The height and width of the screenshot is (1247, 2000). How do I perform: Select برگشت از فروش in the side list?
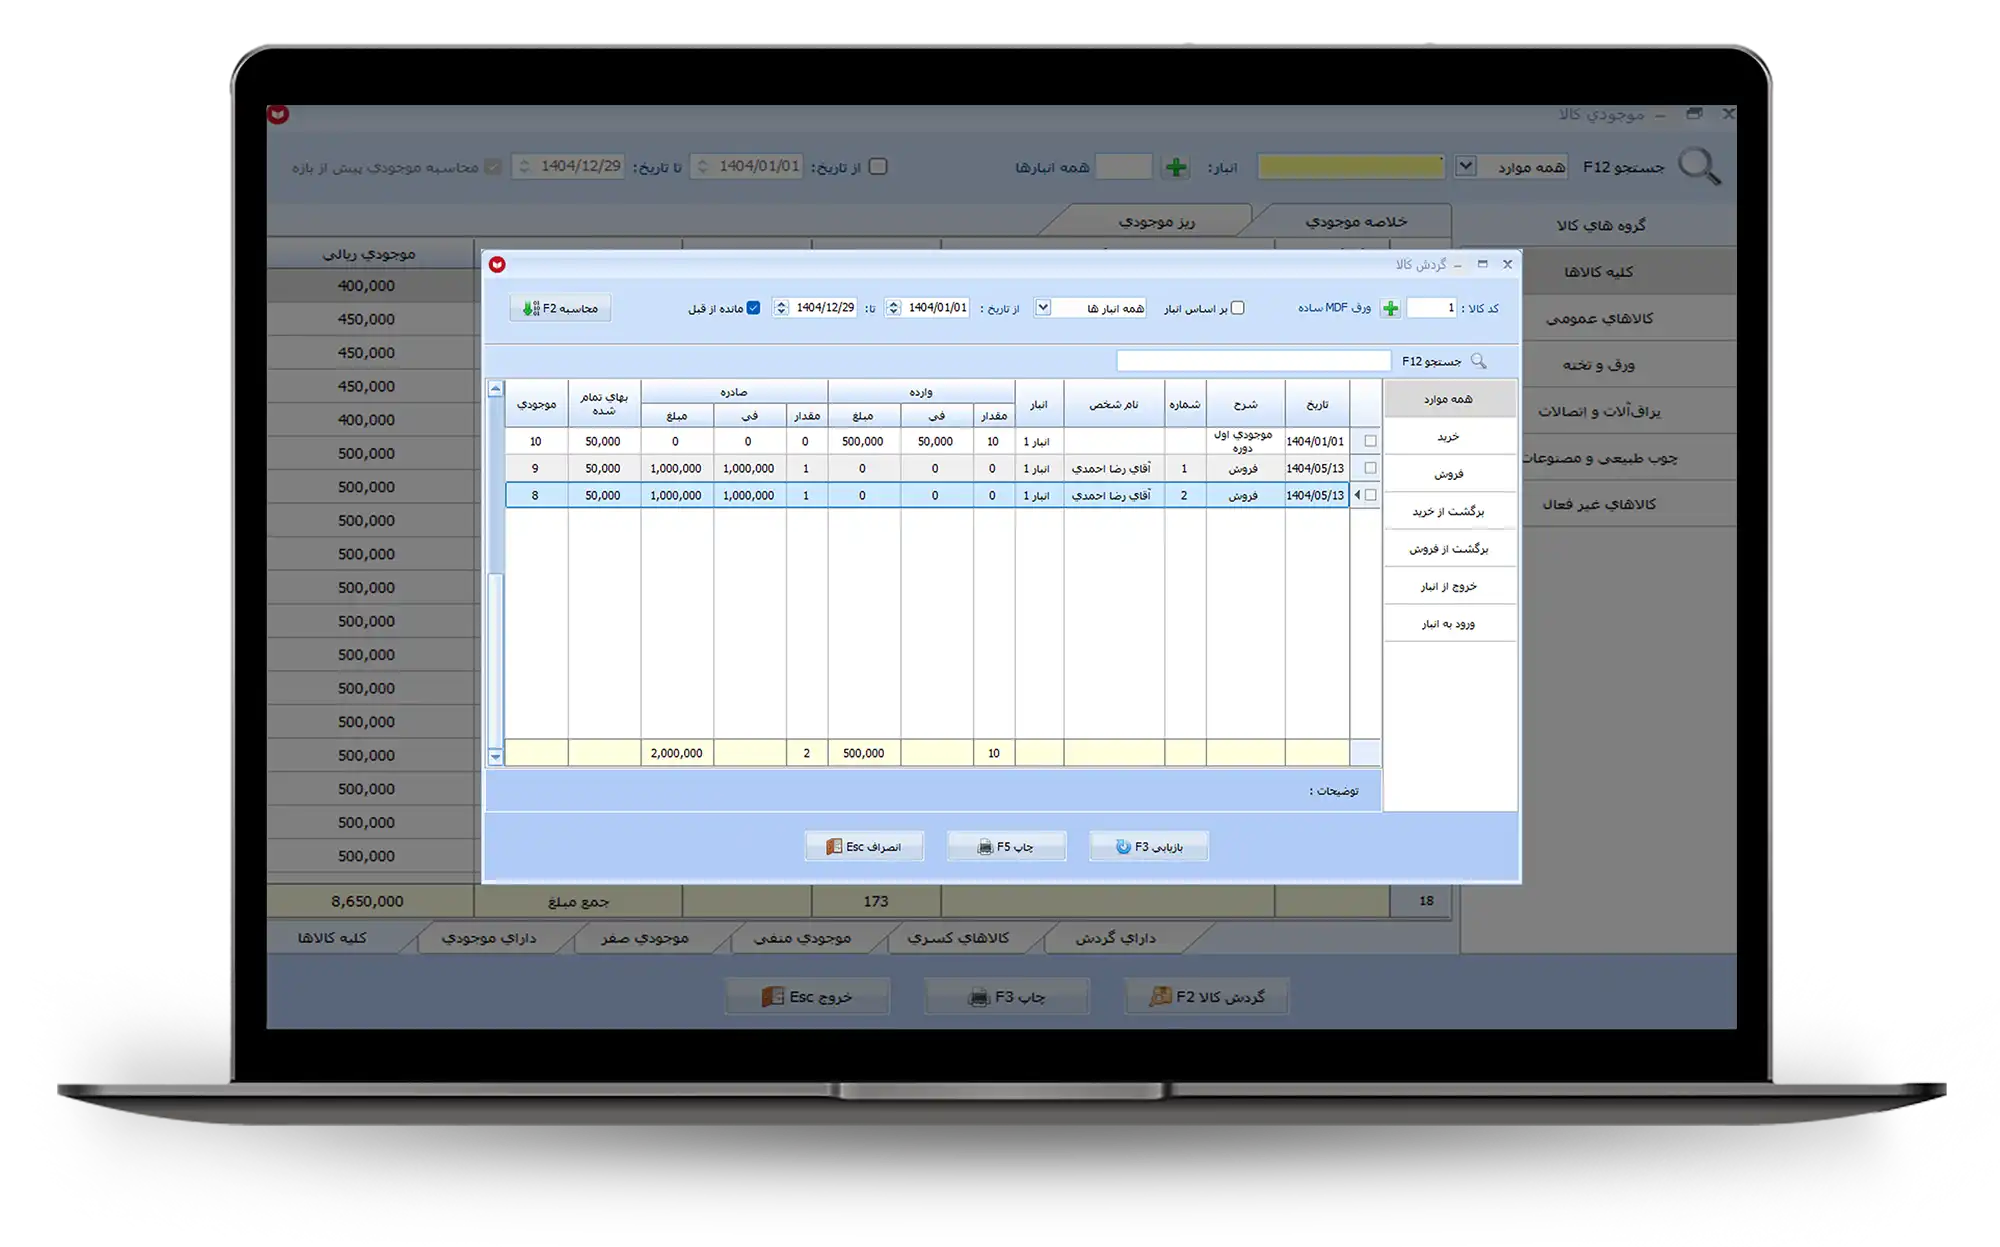point(1448,549)
